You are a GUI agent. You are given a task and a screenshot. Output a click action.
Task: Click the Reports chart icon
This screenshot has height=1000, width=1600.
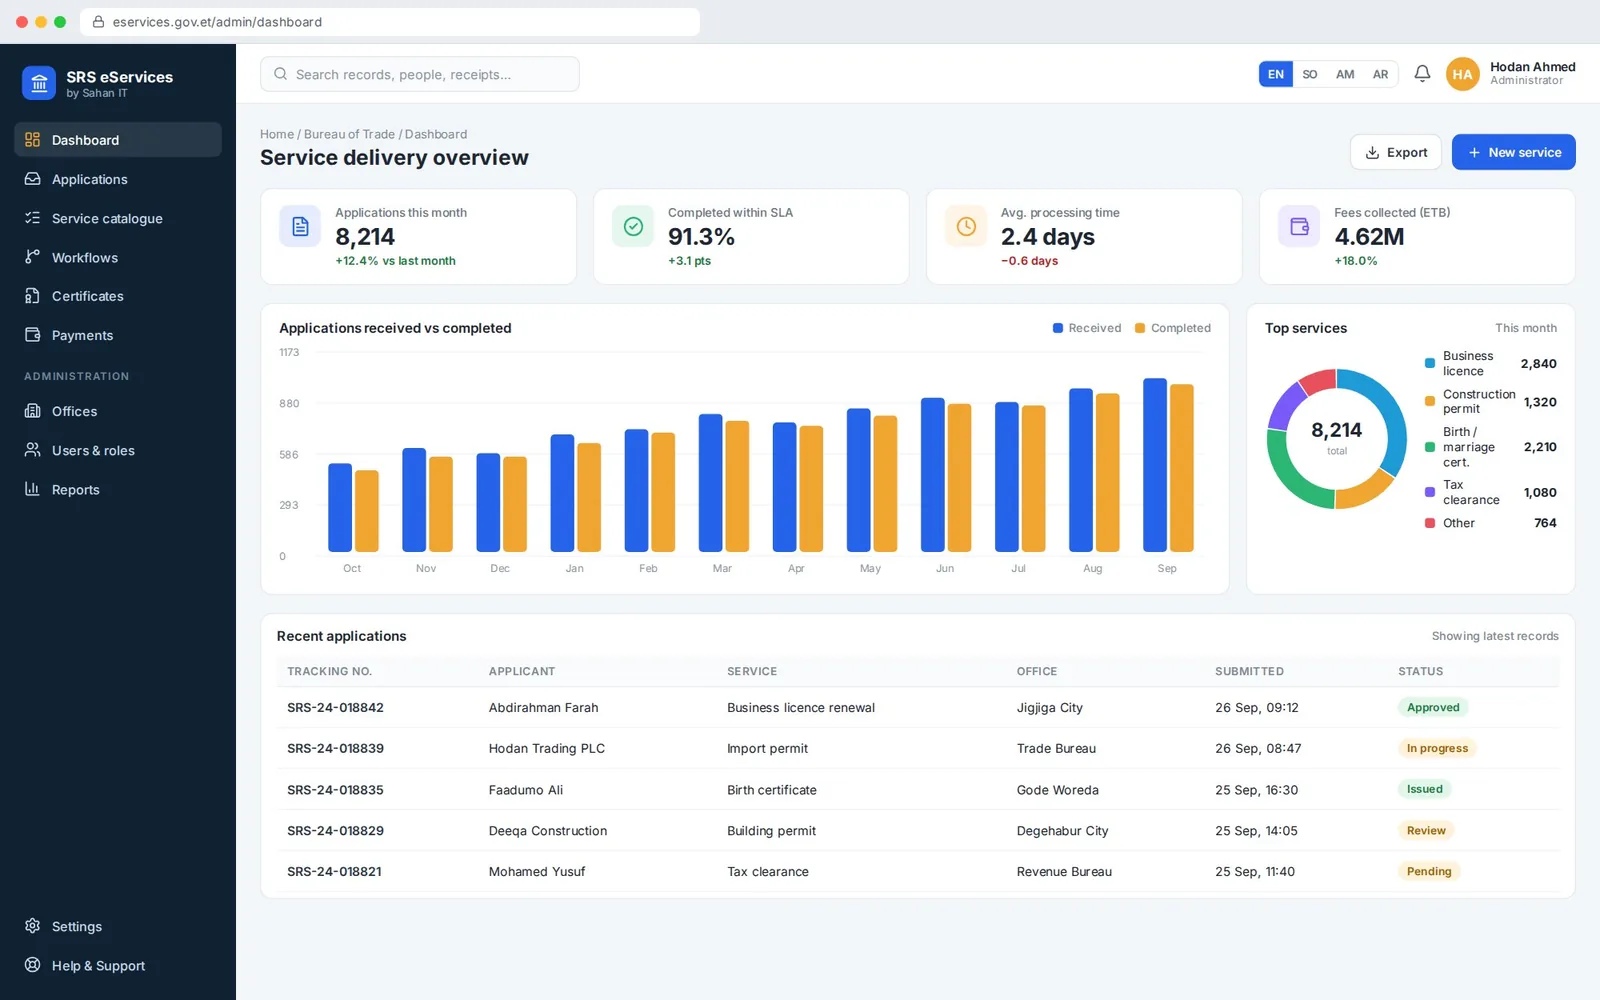33,489
